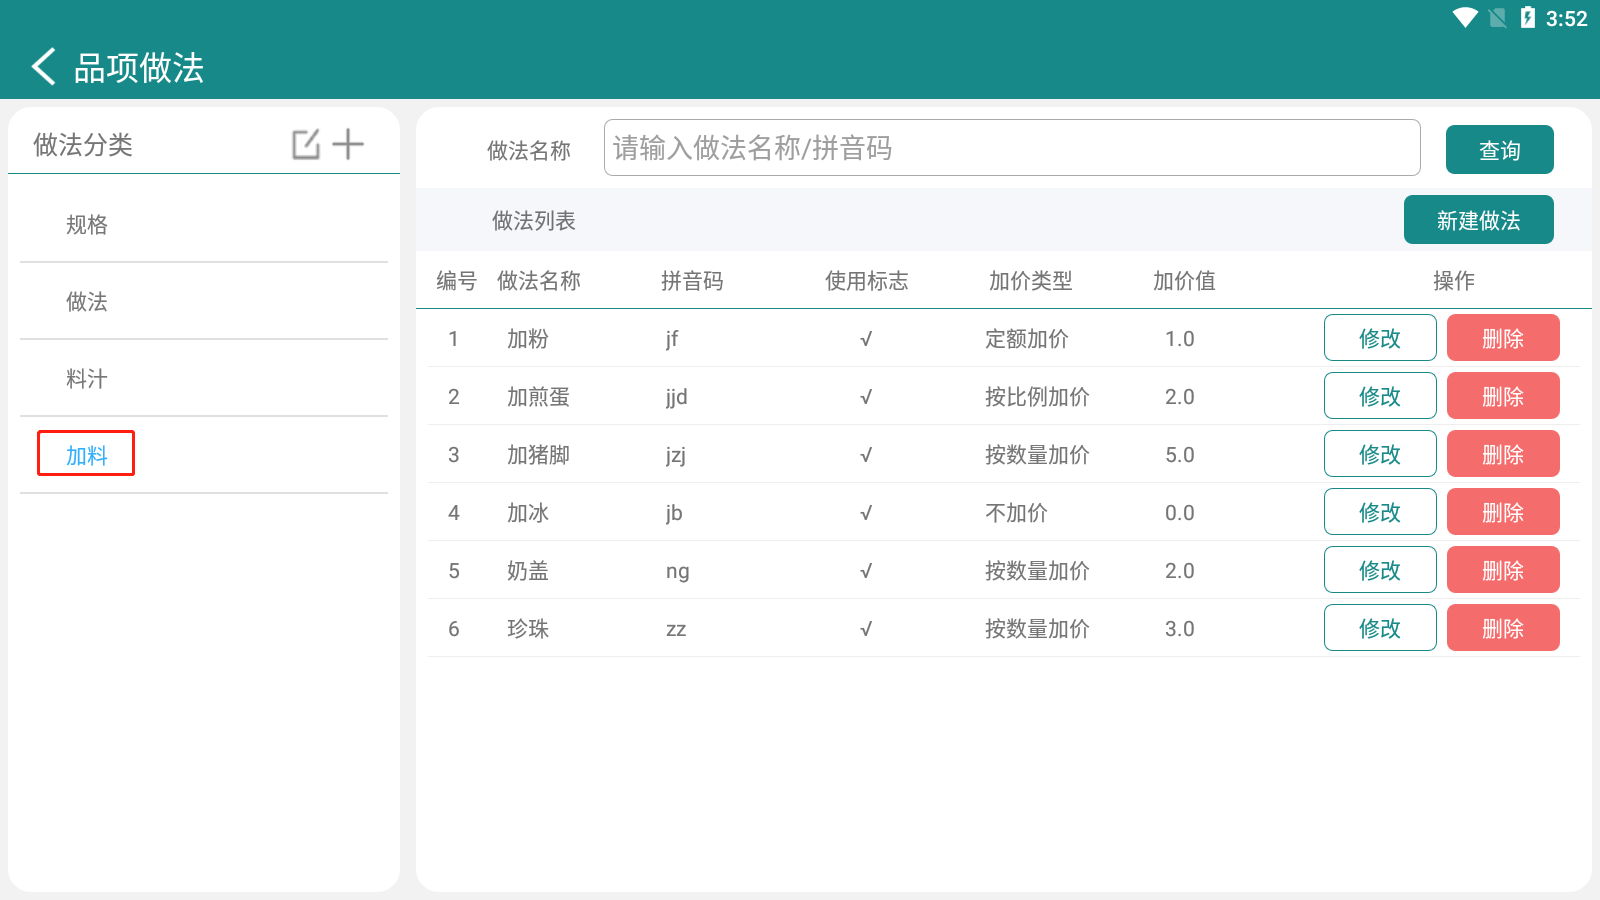1600x900 pixels.
Task: Focus the 做法名称 search field
Action: click(1011, 148)
